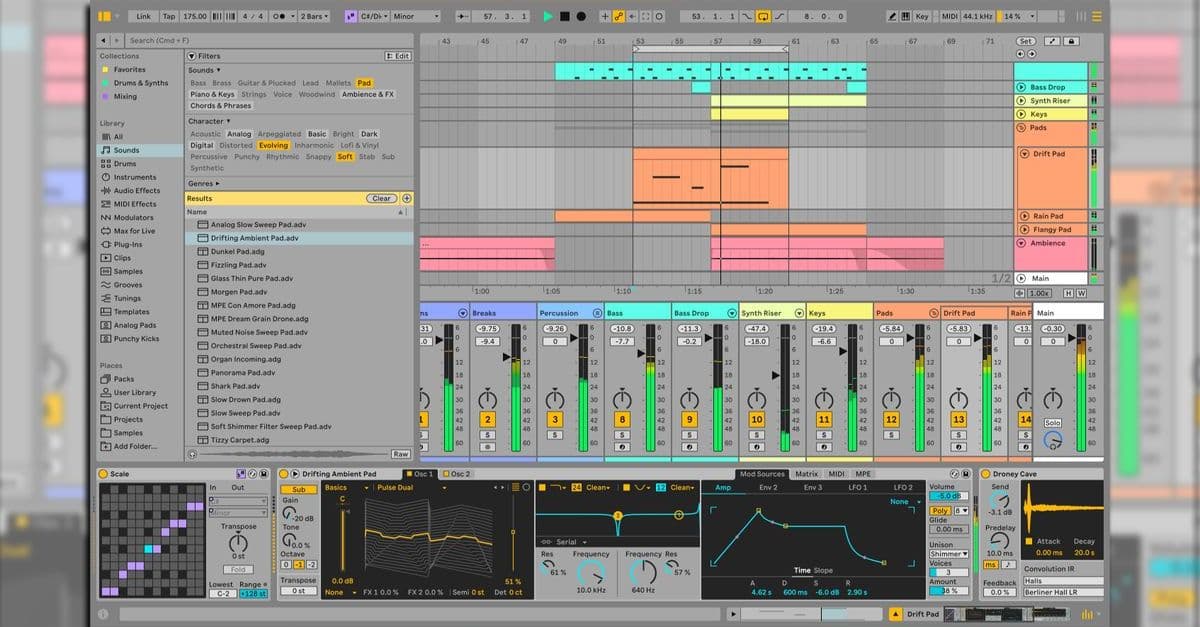The height and width of the screenshot is (627, 1200).
Task: Click the hot-swap icon on the Droney Cave device
Action: pyautogui.click(x=954, y=473)
